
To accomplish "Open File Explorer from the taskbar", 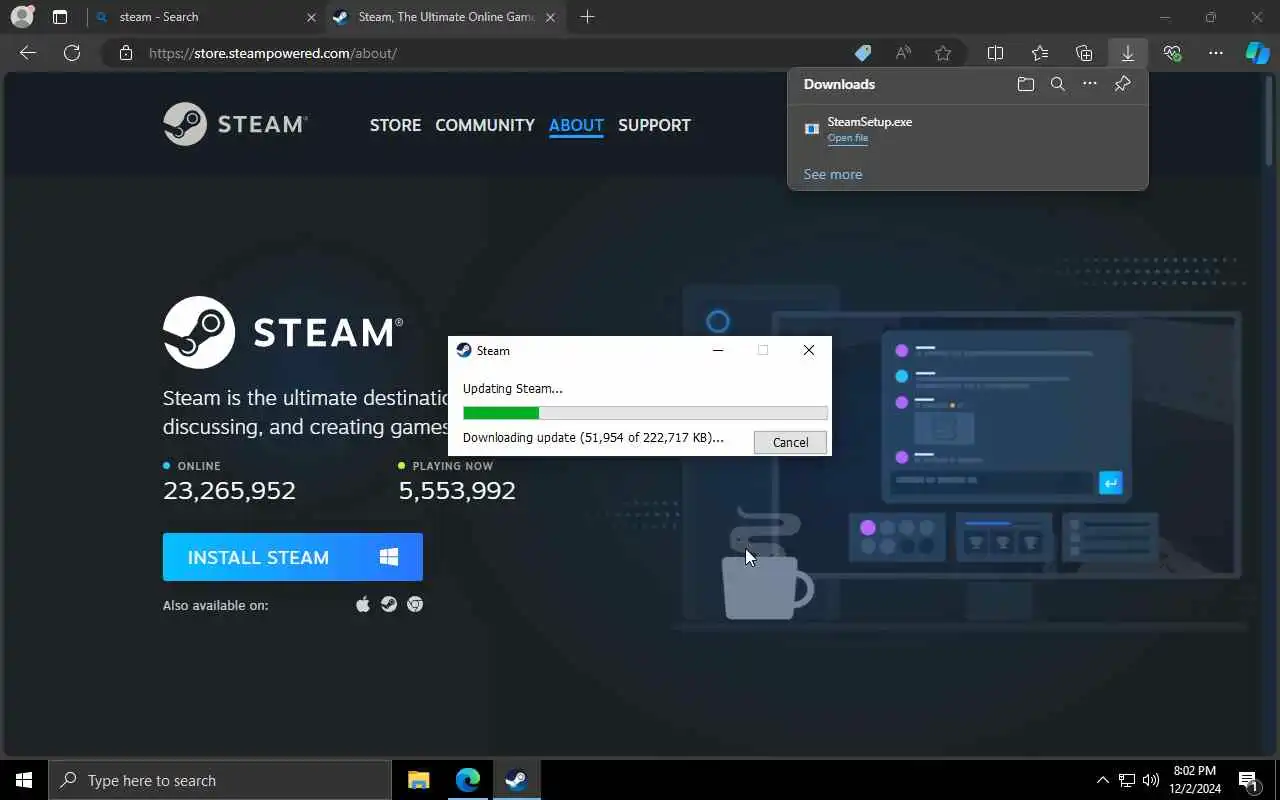I will coord(419,780).
